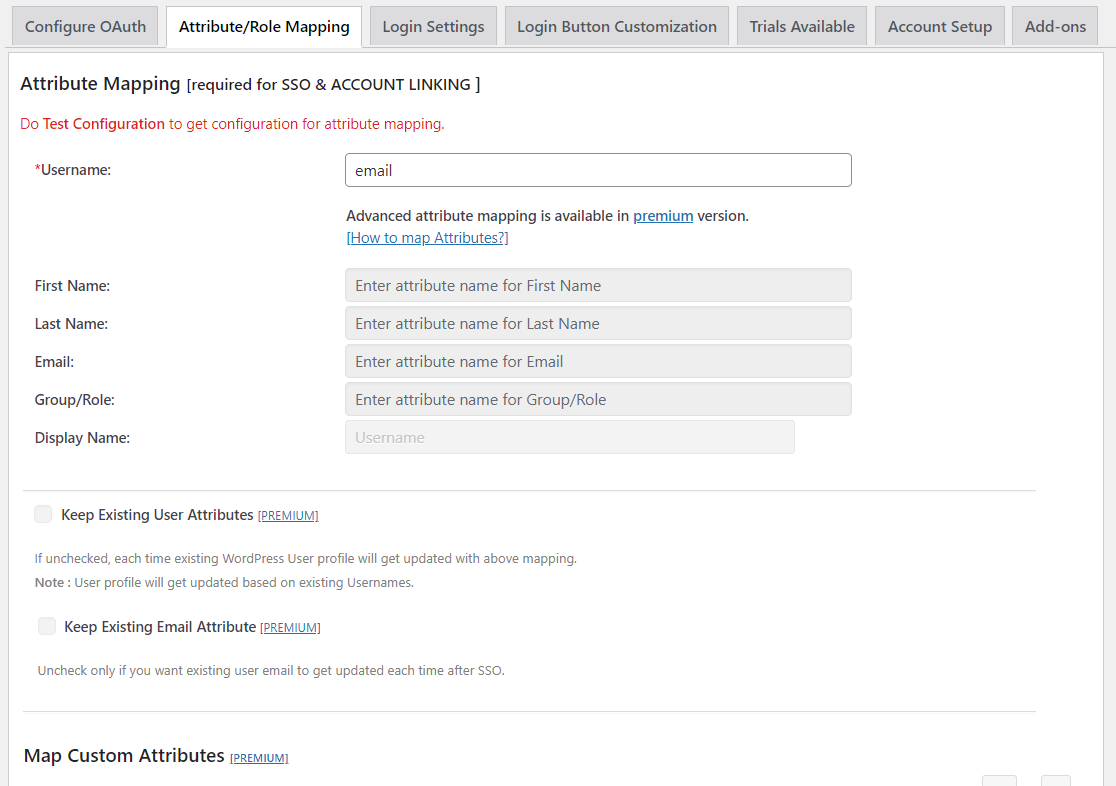Switch to the Account Setup tab

coord(939,26)
